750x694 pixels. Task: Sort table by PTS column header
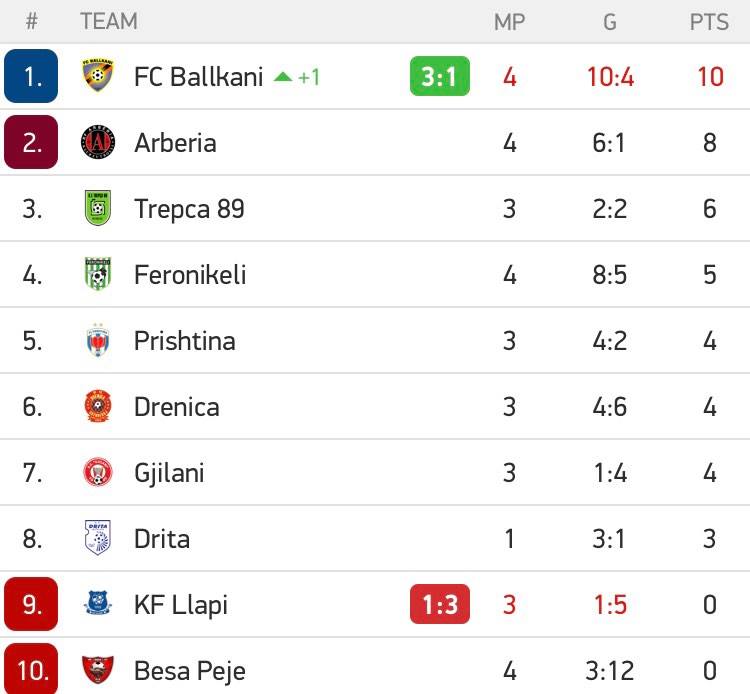pyautogui.click(x=709, y=22)
